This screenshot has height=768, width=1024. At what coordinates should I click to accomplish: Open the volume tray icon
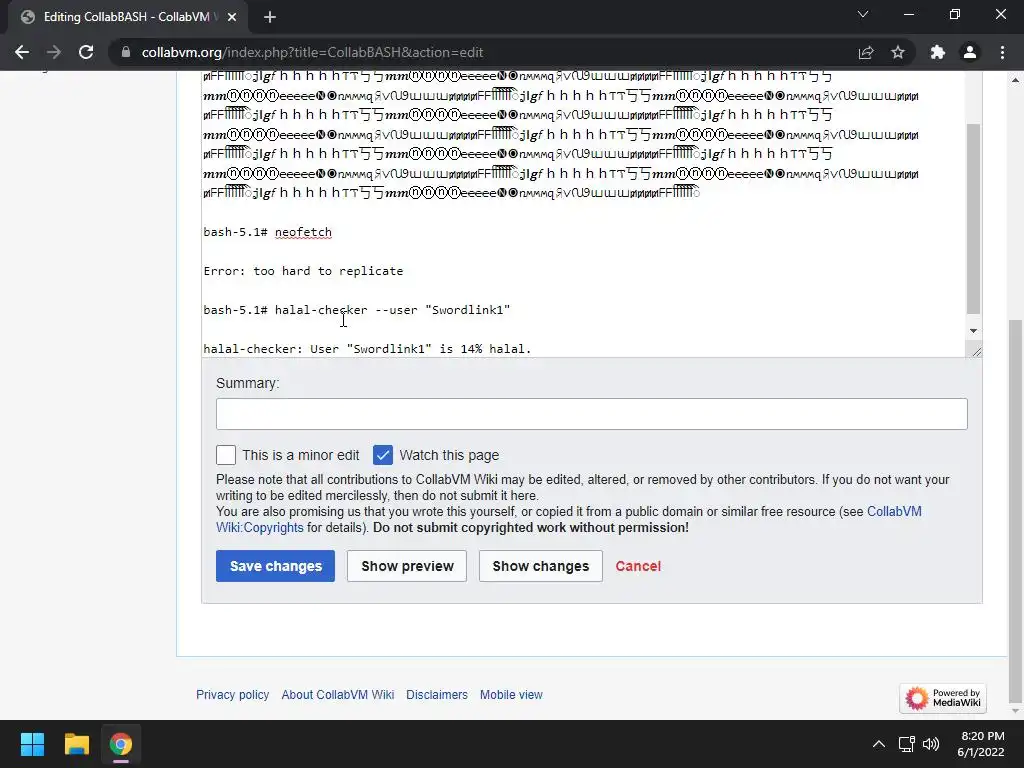point(931,744)
